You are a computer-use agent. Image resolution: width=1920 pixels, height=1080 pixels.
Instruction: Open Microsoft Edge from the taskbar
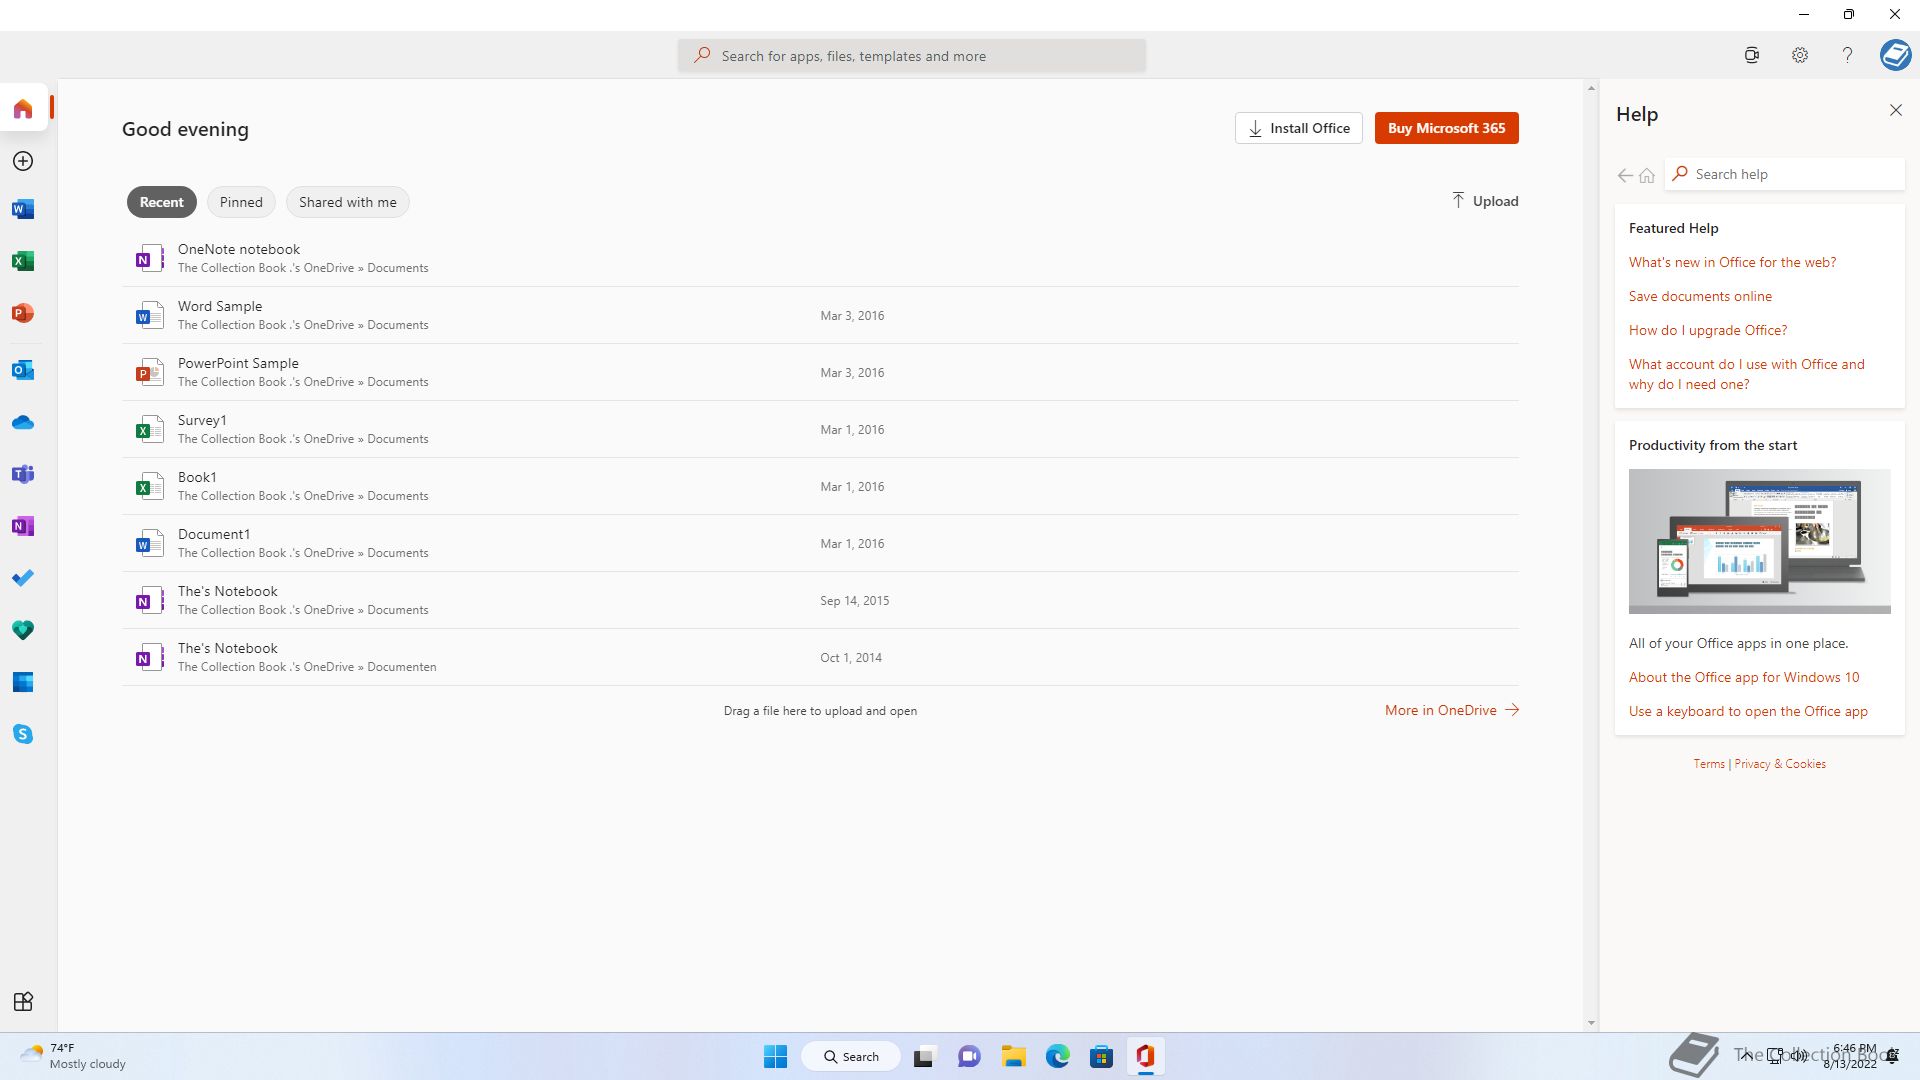point(1058,1056)
